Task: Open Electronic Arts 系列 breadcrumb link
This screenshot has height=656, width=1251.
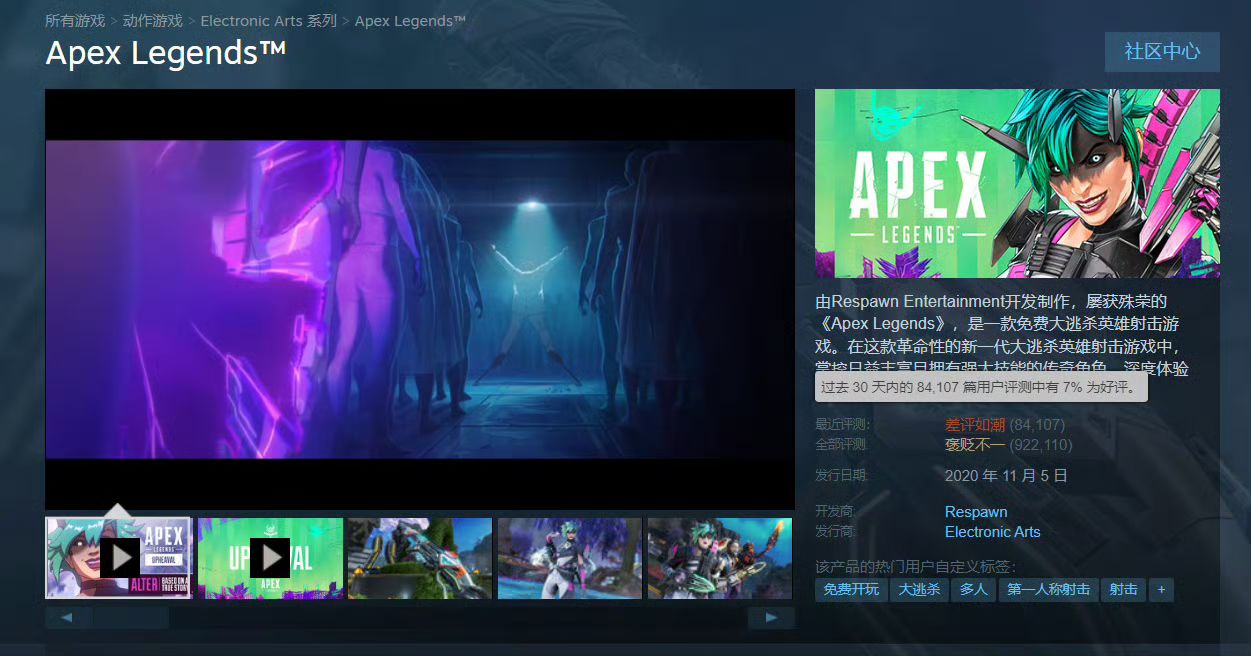Action: tap(269, 21)
